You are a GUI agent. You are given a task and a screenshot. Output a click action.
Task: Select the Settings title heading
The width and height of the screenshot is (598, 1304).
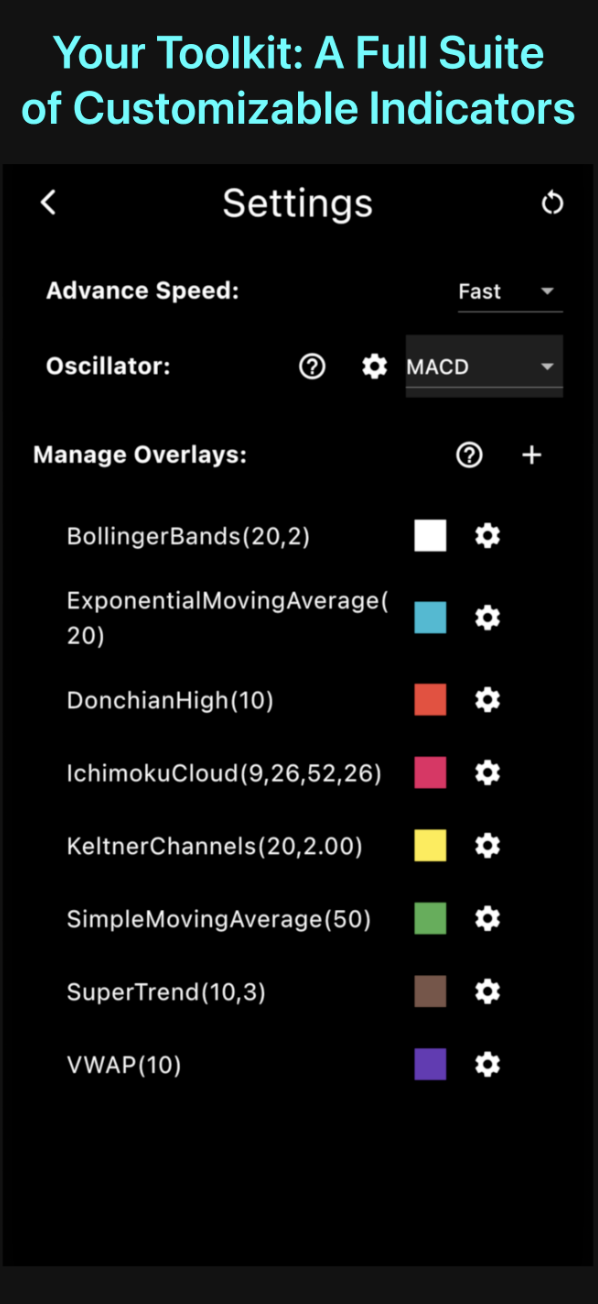297,203
